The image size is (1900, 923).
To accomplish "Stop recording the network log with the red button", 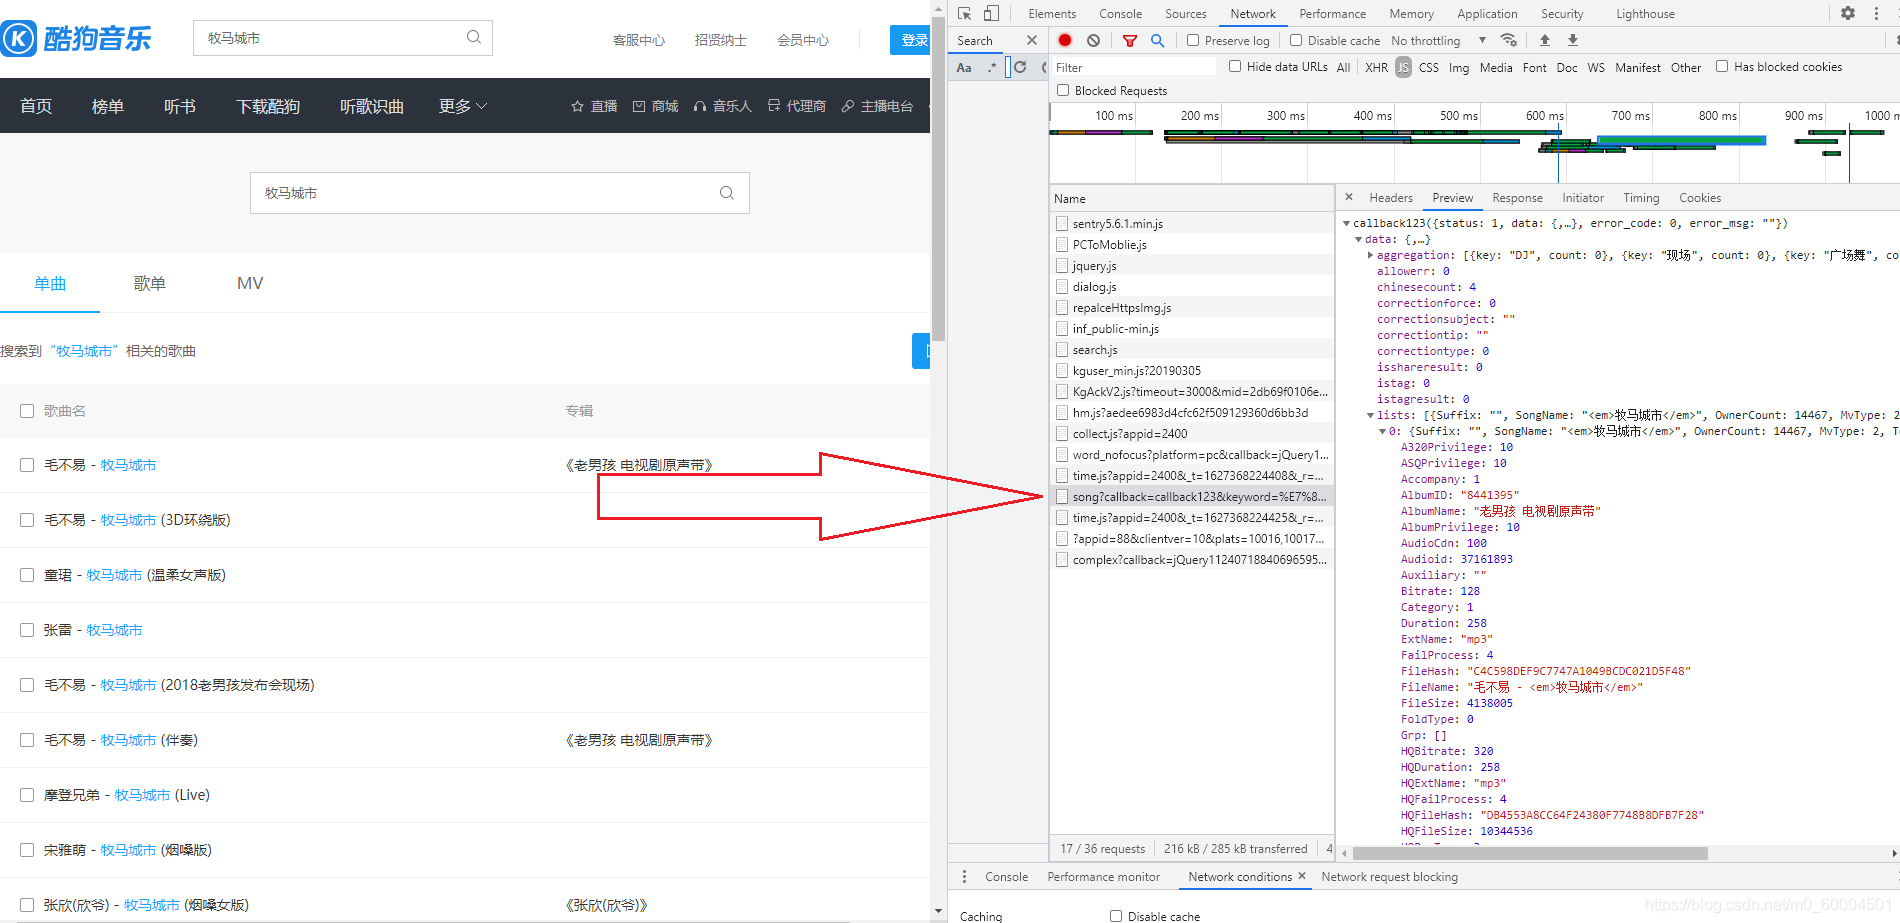I will point(1065,40).
